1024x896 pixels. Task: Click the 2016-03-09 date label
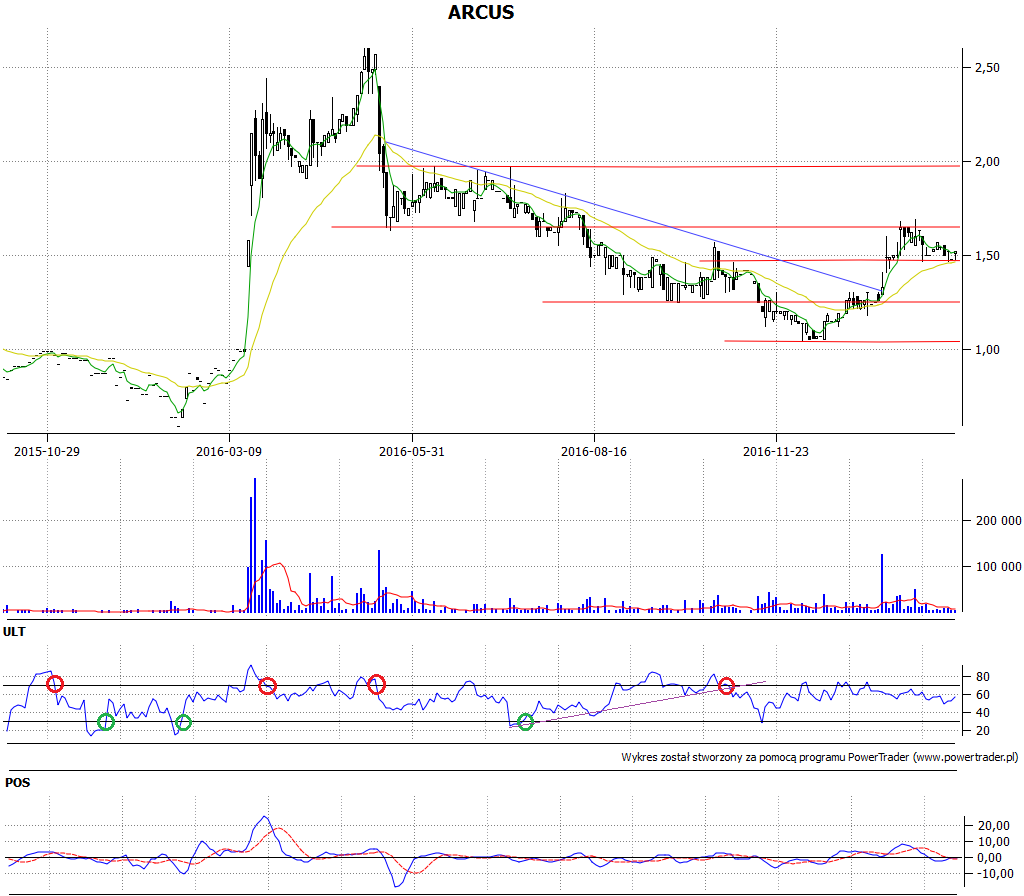click(229, 451)
